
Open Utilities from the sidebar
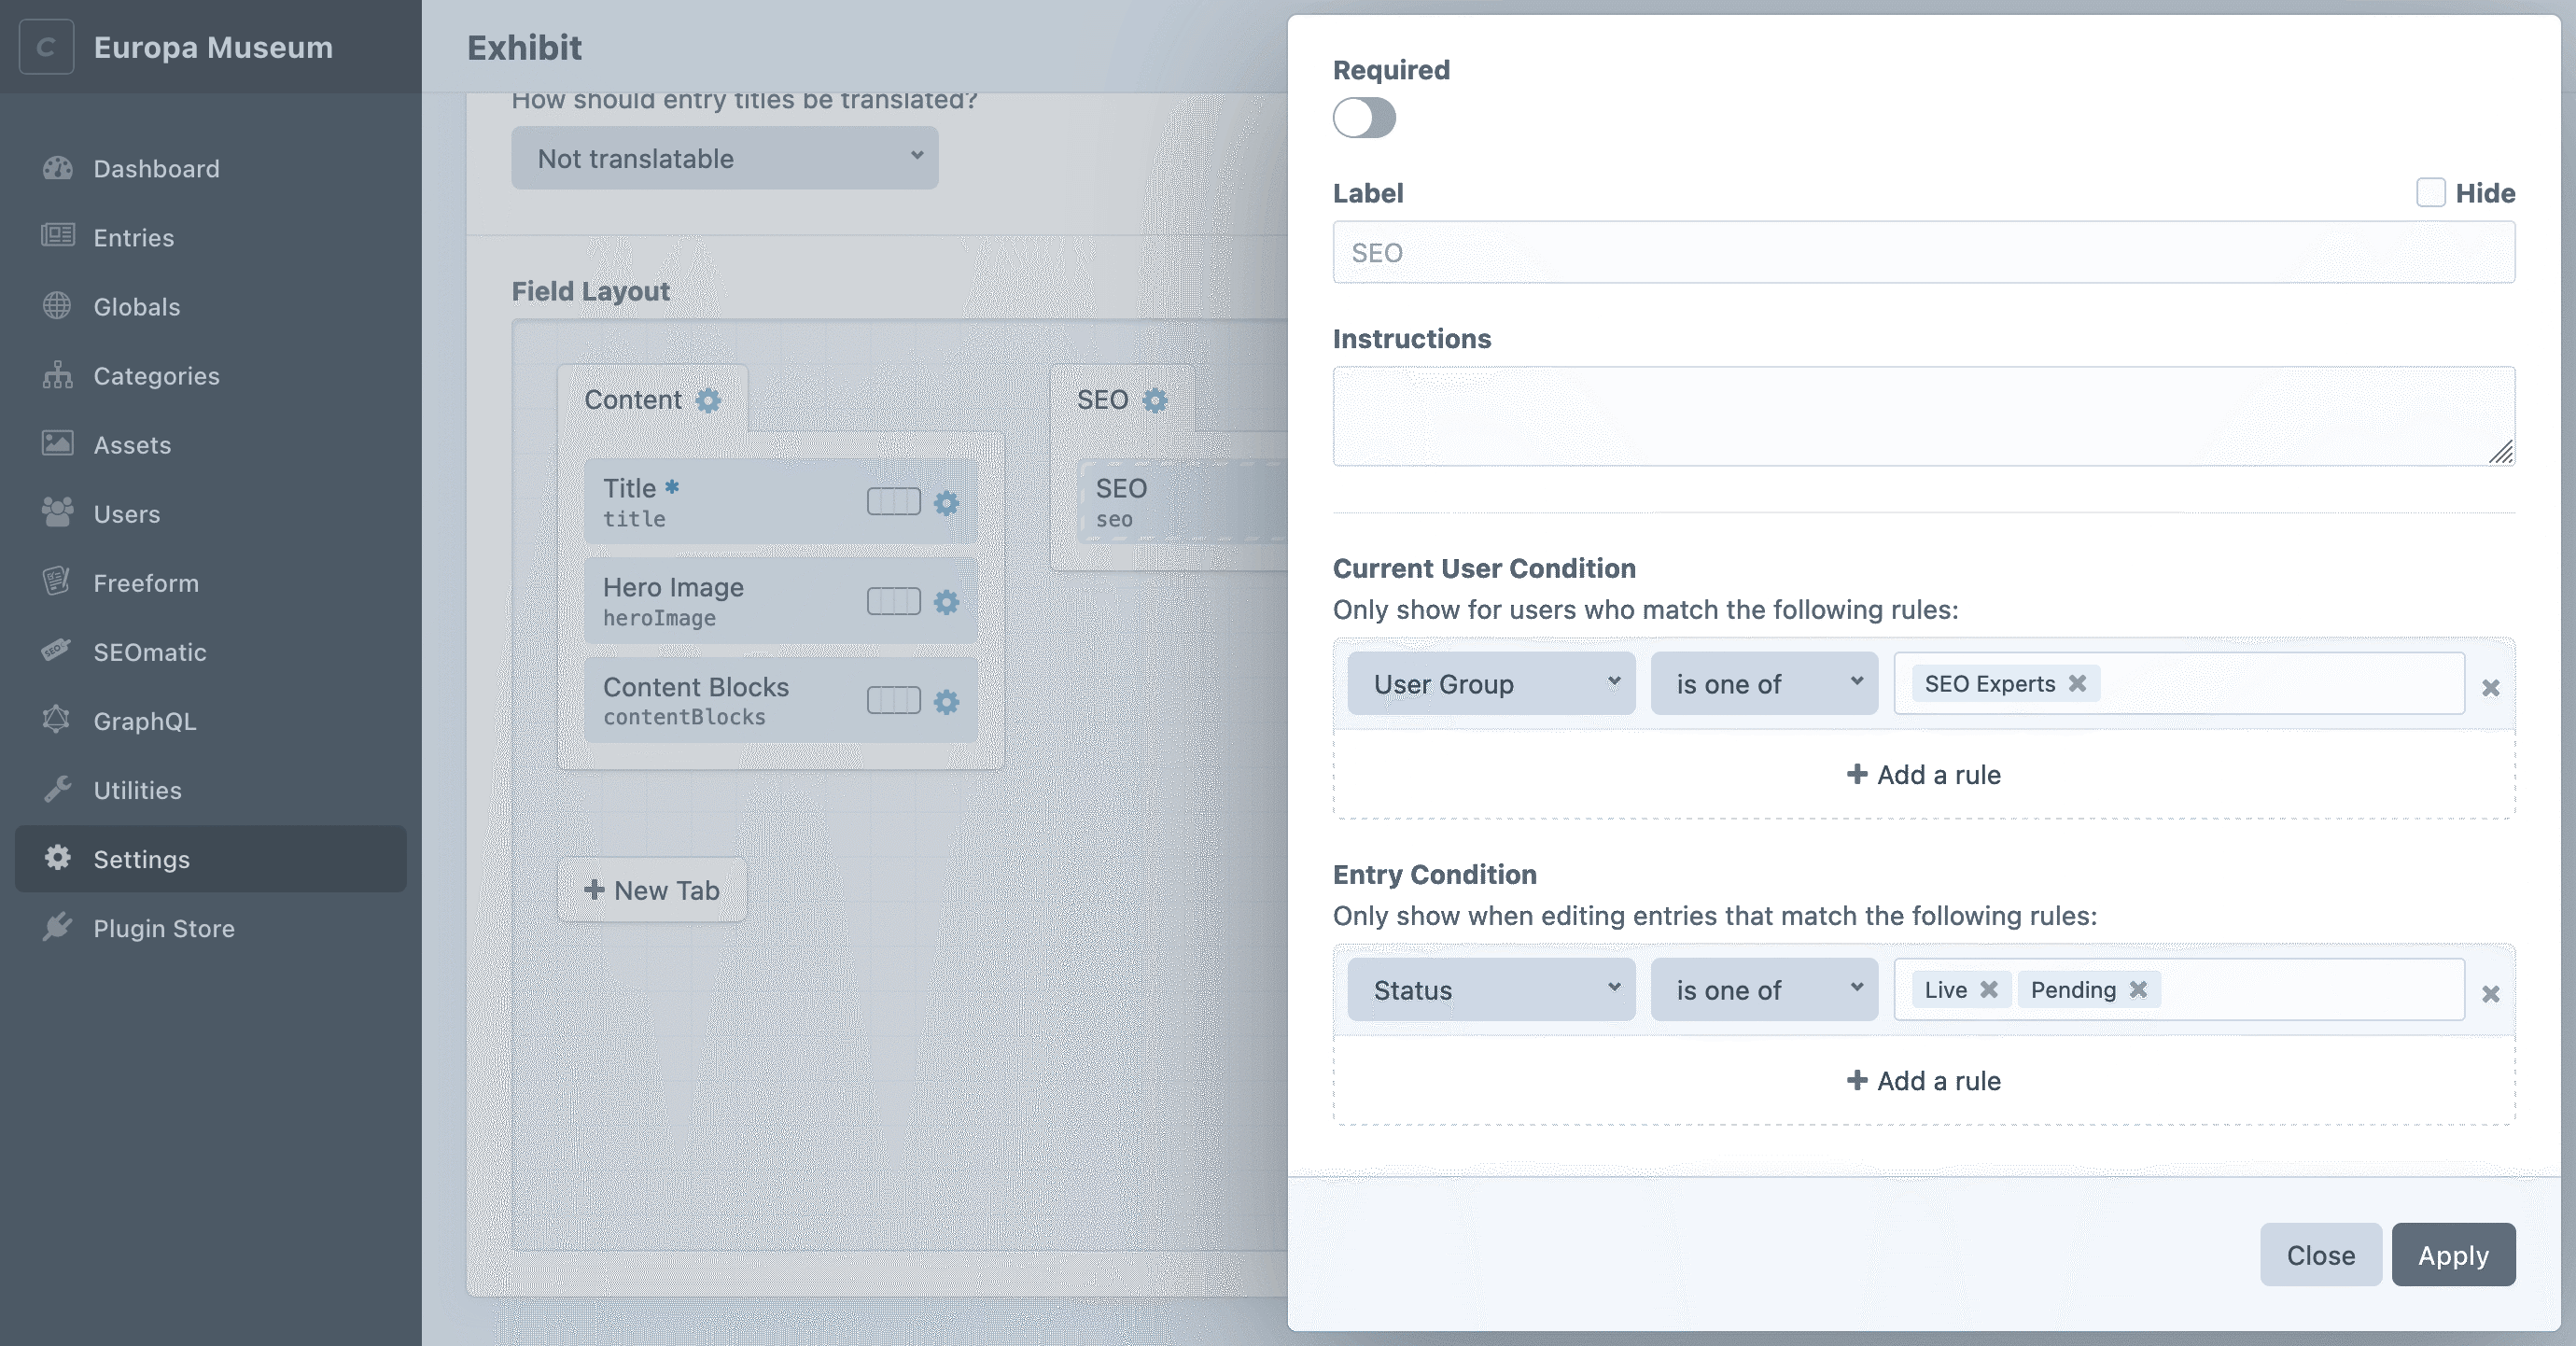pyautogui.click(x=210, y=789)
